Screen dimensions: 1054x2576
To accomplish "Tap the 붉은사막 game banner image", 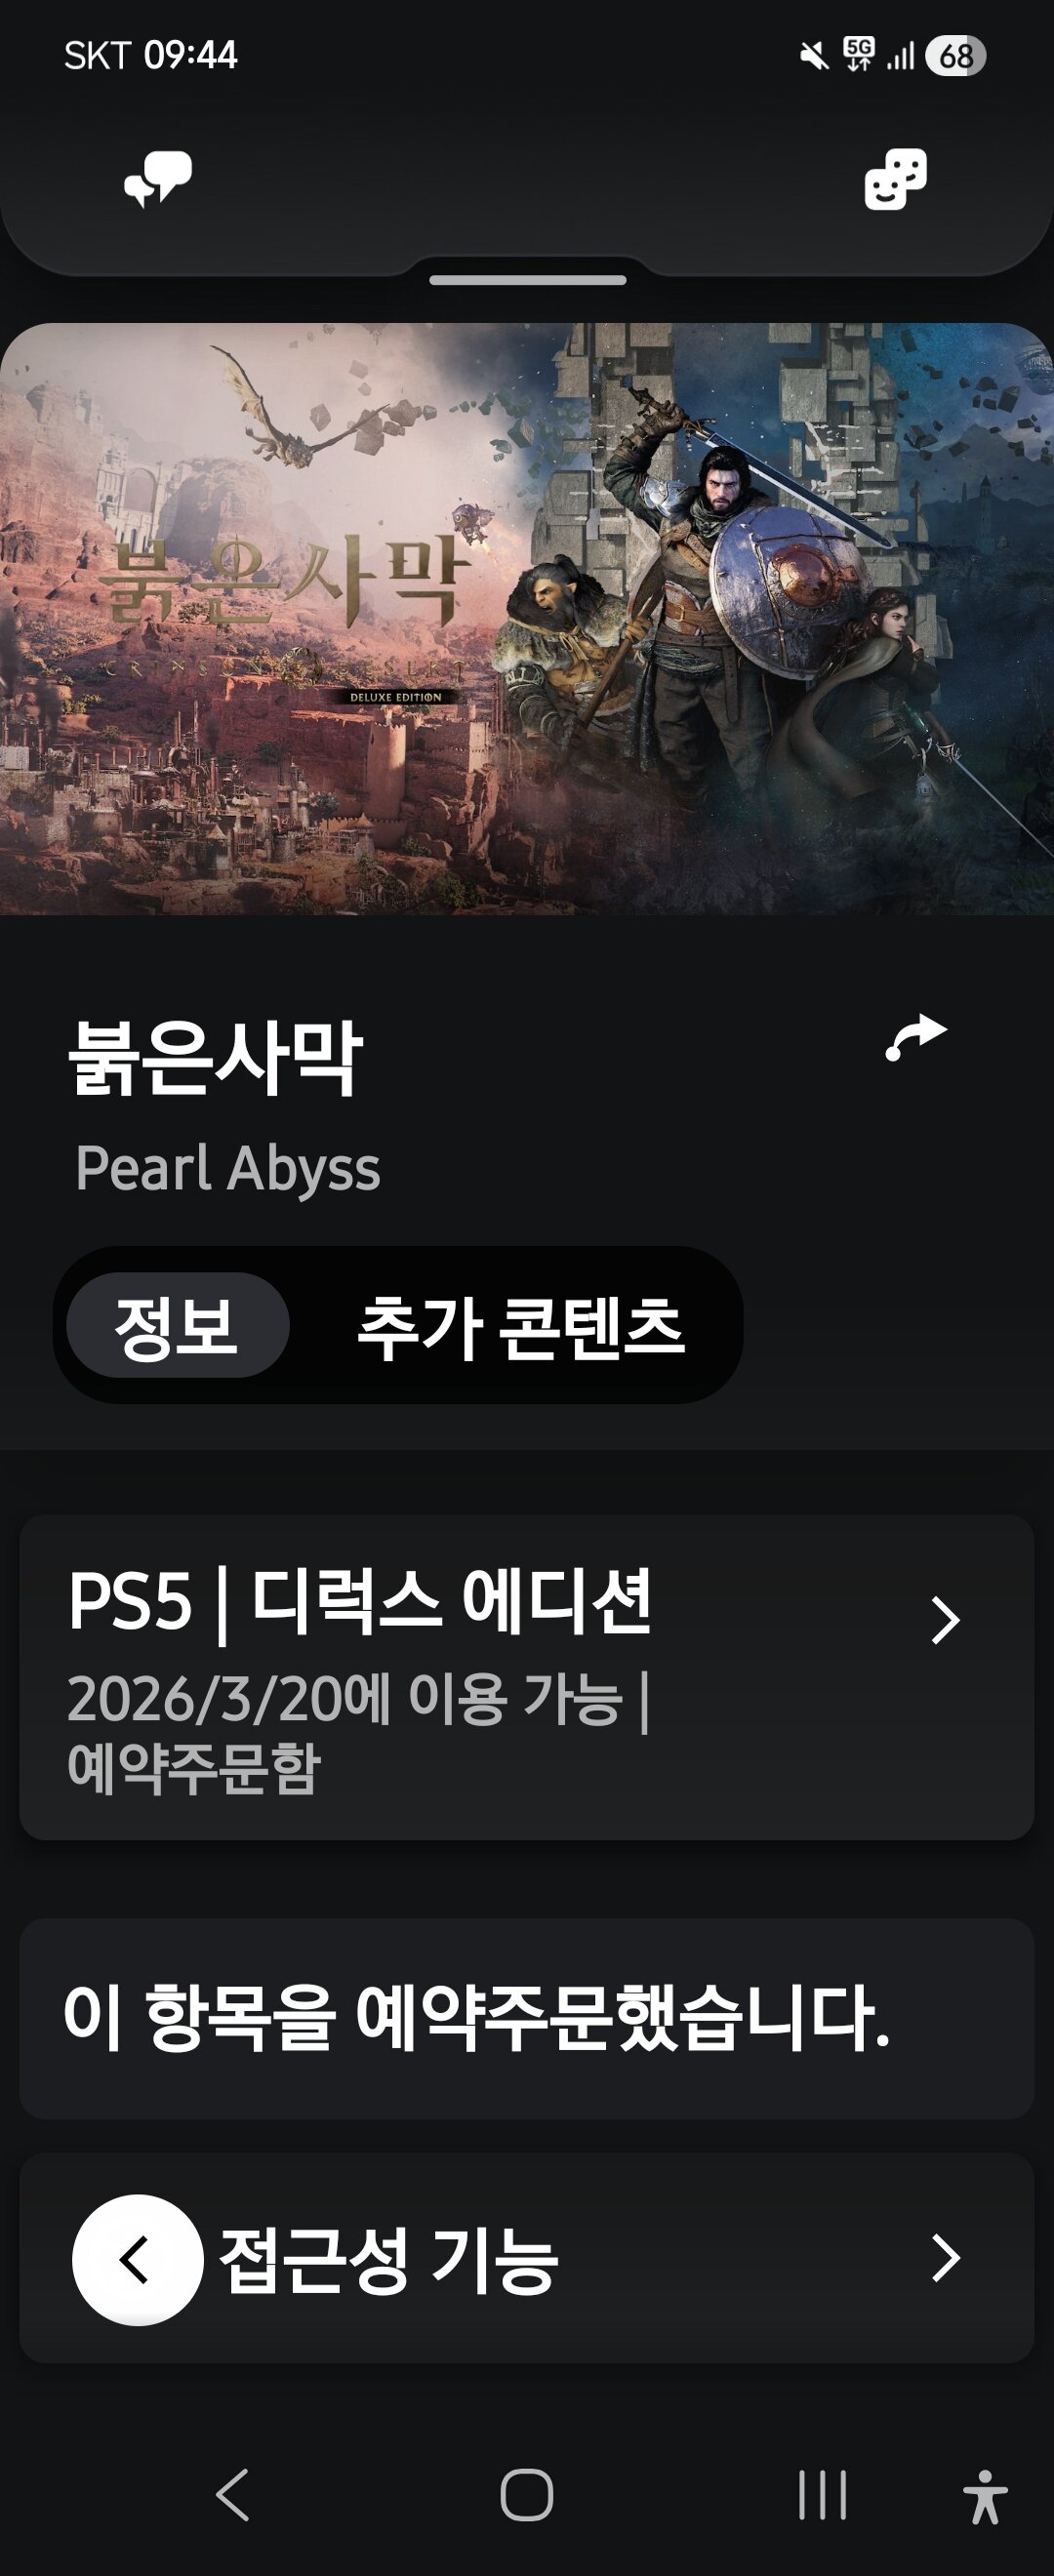I will (x=527, y=619).
